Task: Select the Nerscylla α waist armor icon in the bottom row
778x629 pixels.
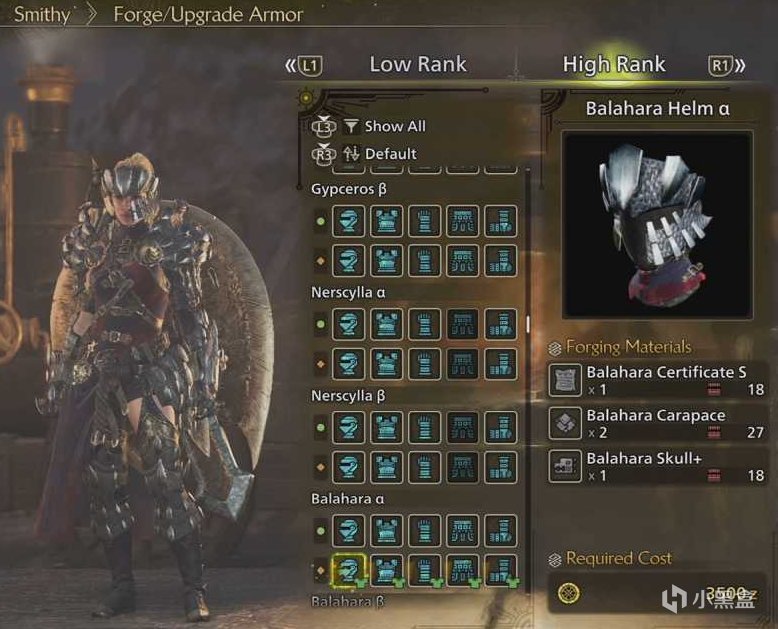Action: click(x=462, y=364)
